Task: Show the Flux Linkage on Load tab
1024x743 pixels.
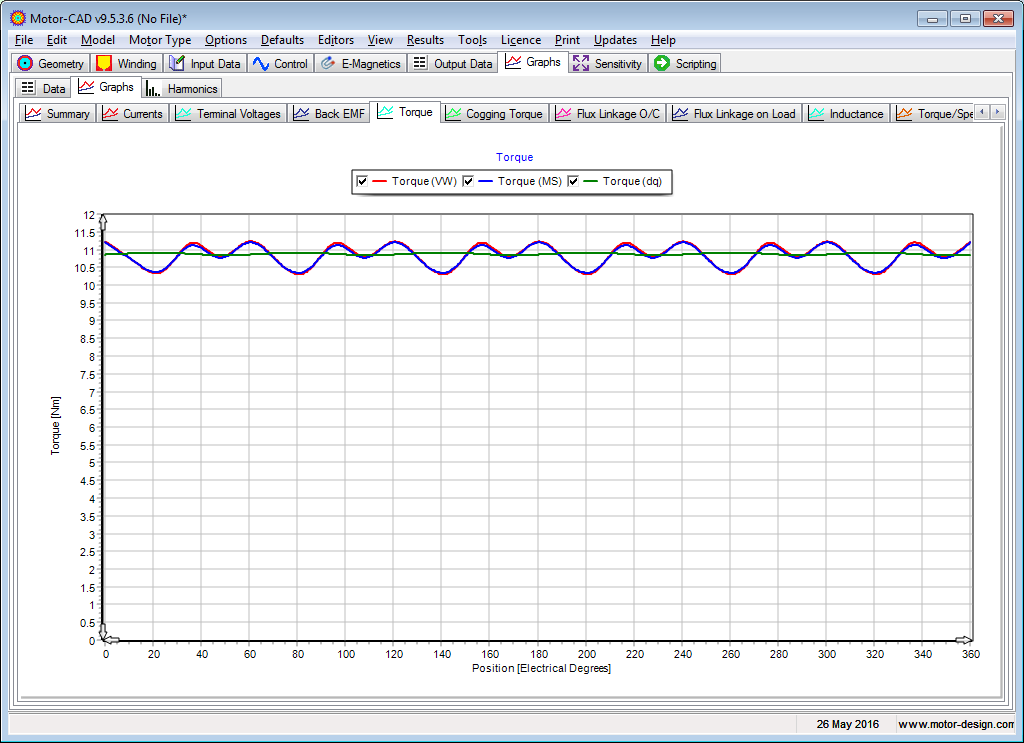Action: [734, 114]
